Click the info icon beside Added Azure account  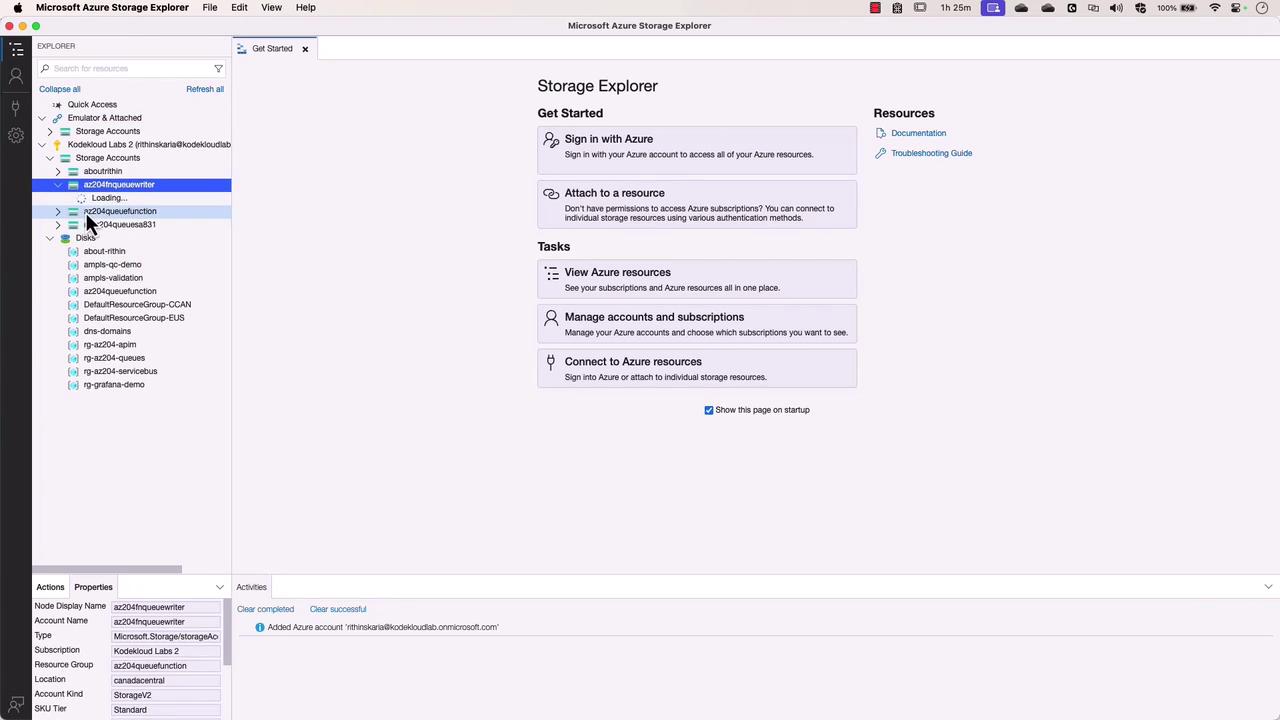pos(259,628)
